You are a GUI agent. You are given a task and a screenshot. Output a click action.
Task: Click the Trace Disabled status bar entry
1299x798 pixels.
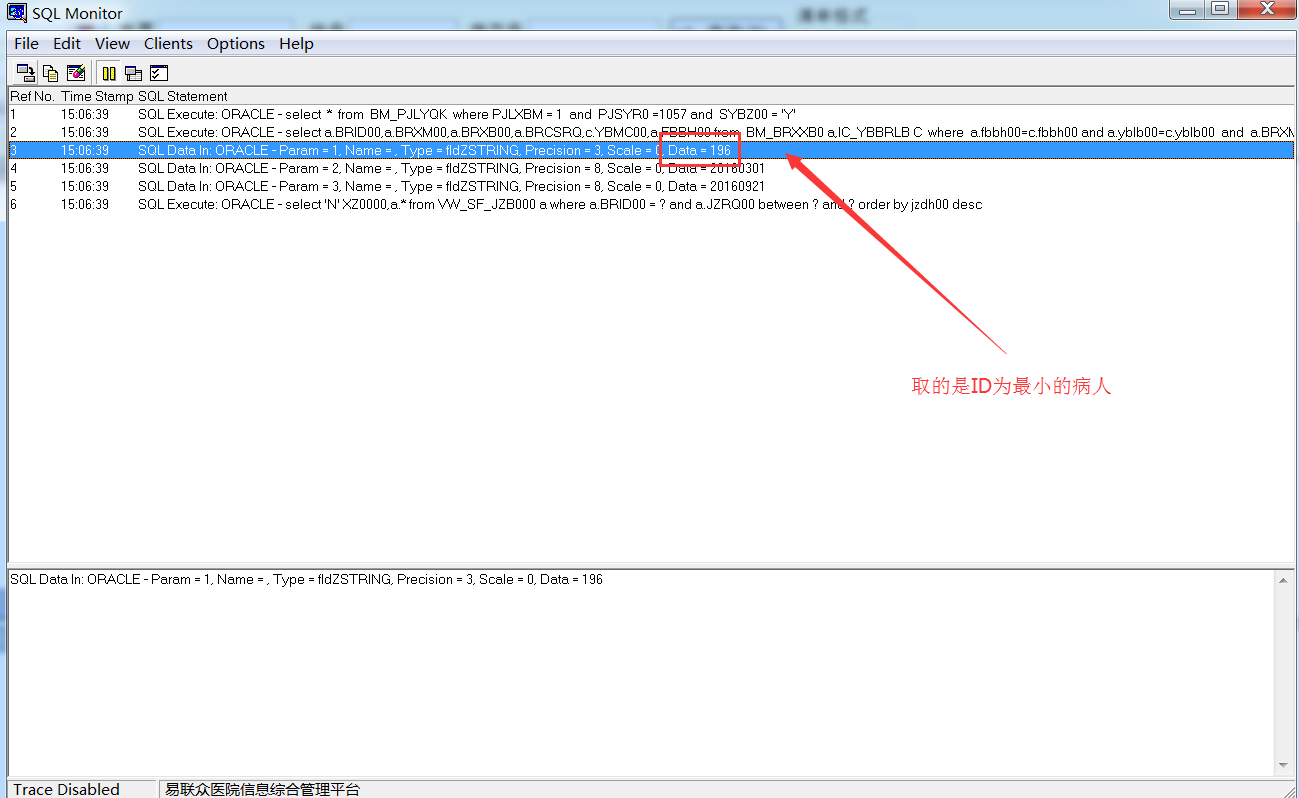[x=67, y=789]
